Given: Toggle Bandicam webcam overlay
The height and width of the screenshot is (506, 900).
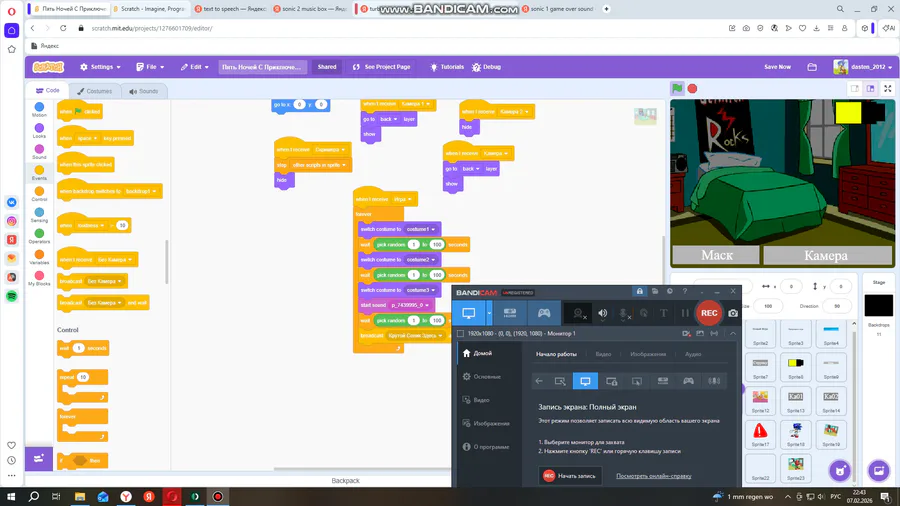Looking at the screenshot, I should pos(580,313).
